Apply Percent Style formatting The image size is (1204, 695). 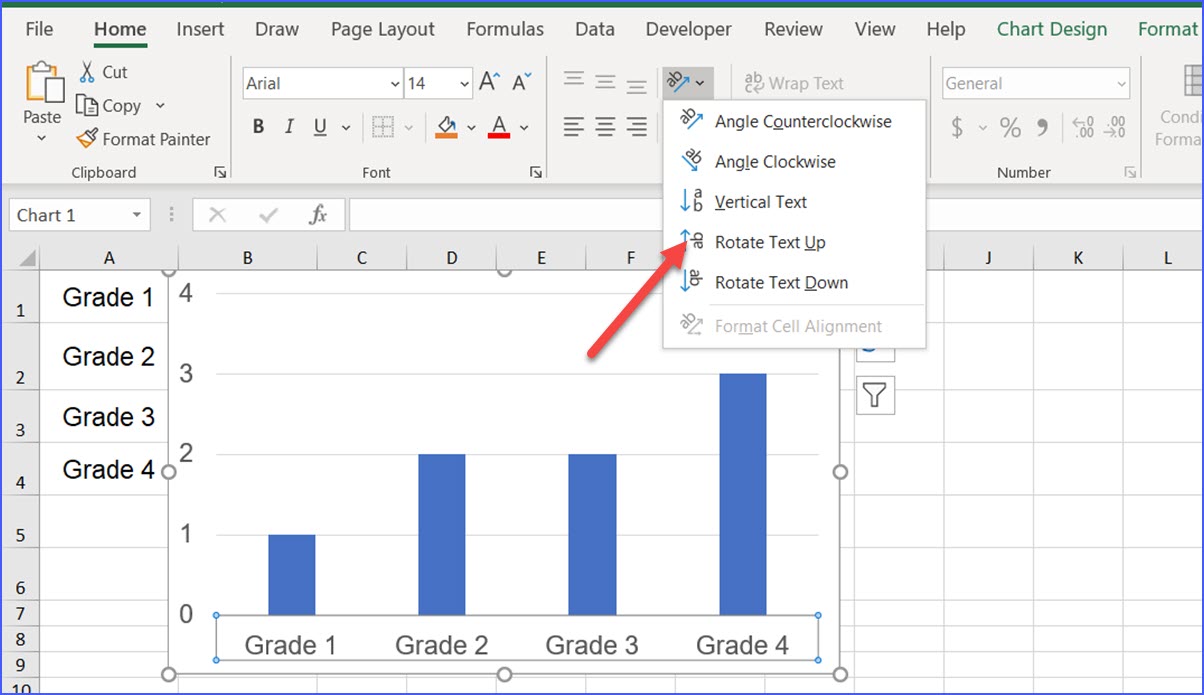click(x=1010, y=128)
